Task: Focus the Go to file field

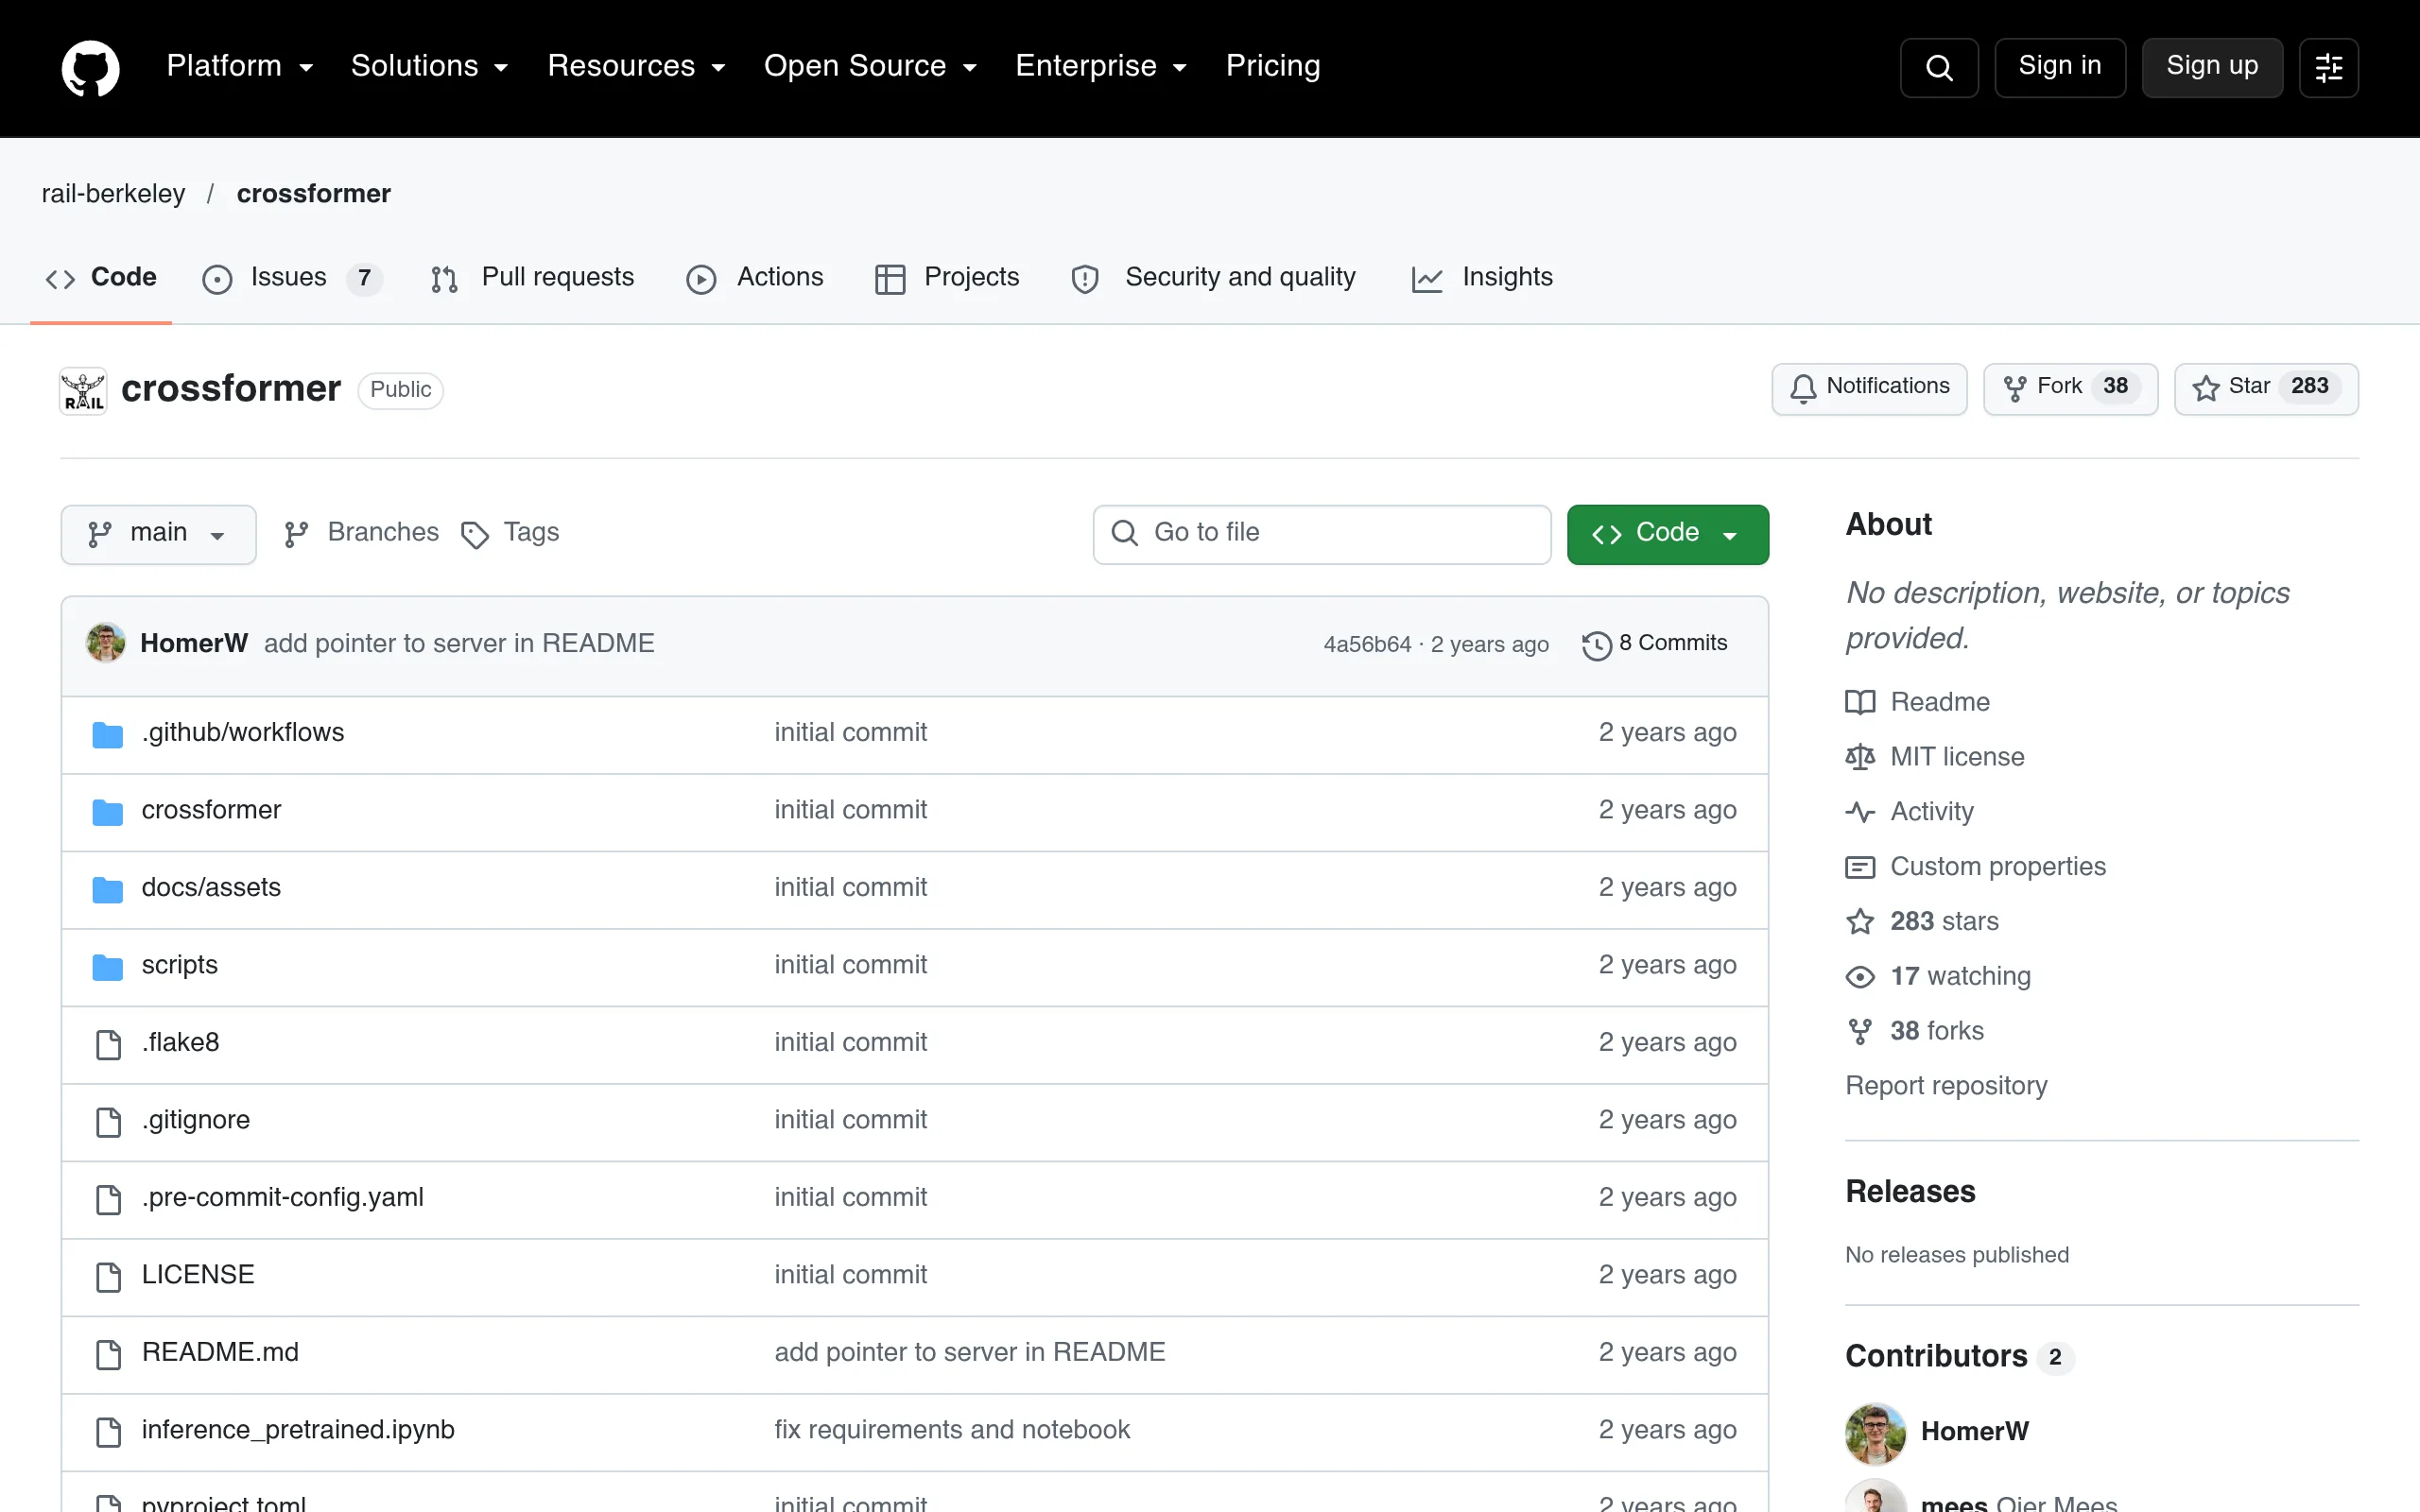Action: pyautogui.click(x=1322, y=534)
